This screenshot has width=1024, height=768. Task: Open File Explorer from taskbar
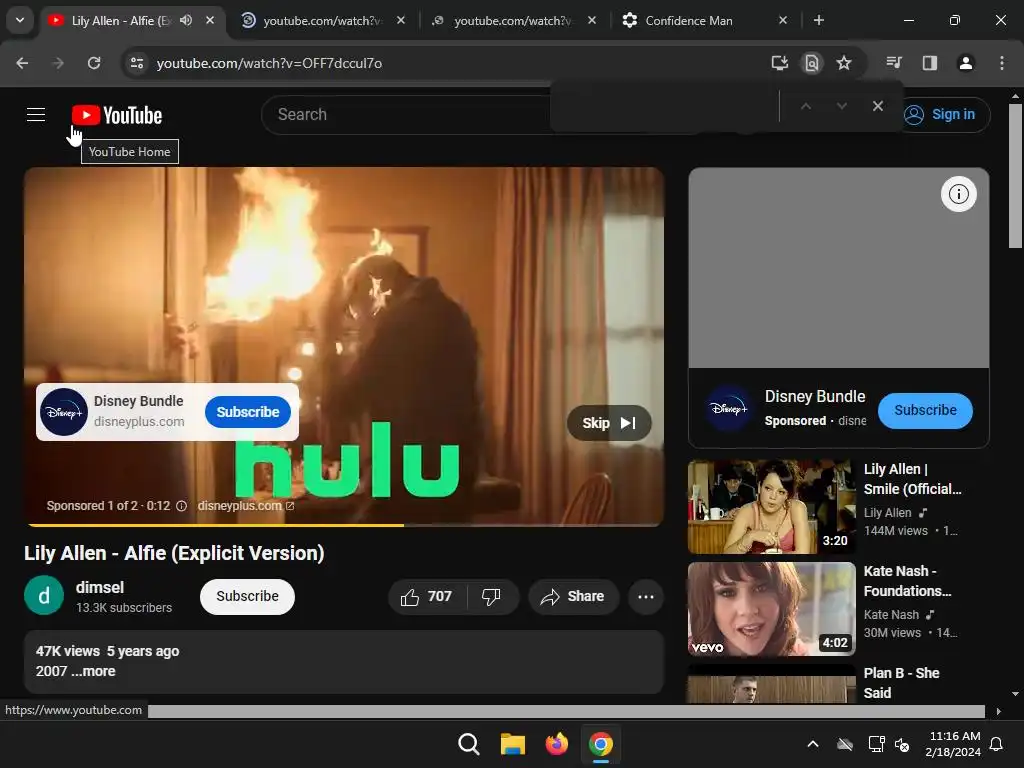[x=513, y=744]
